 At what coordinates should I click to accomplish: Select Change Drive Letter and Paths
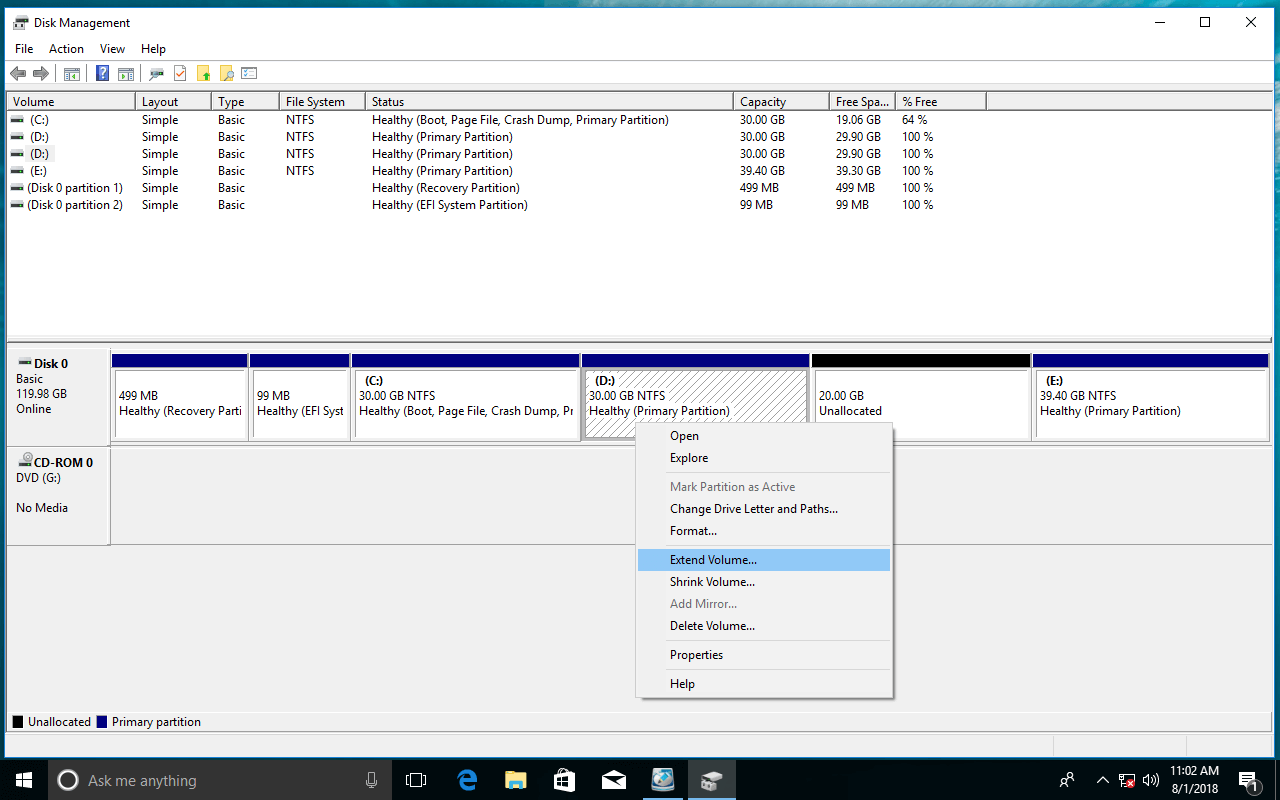click(754, 509)
